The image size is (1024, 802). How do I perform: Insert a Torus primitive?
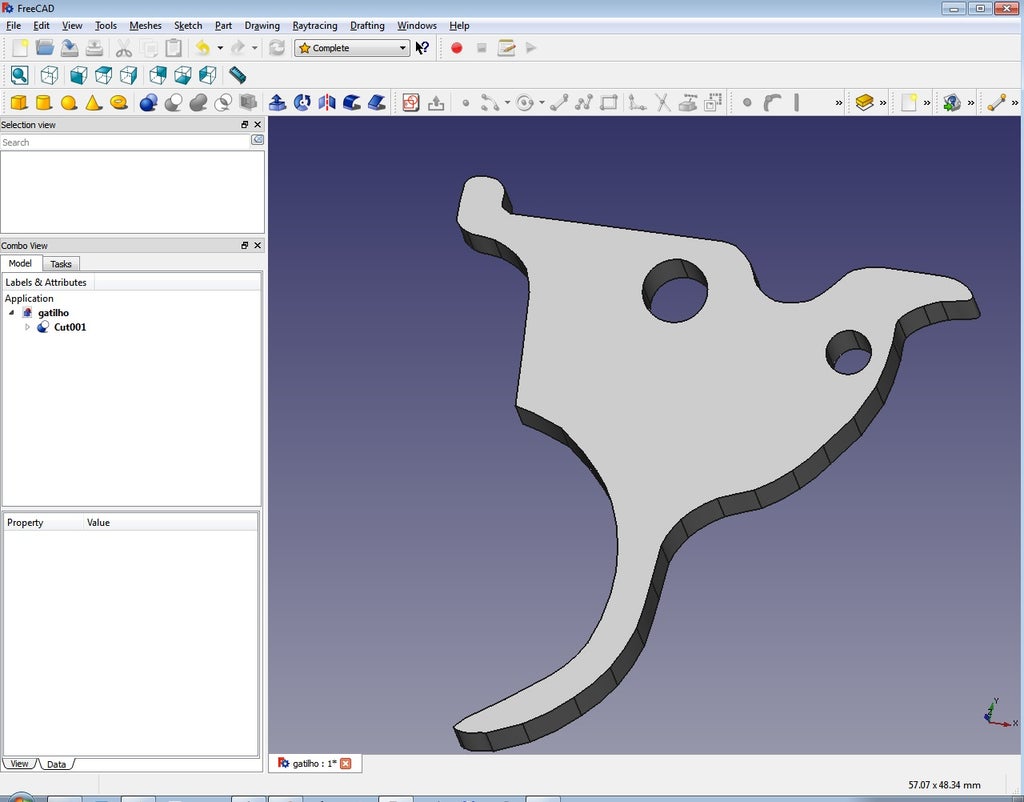(118, 102)
